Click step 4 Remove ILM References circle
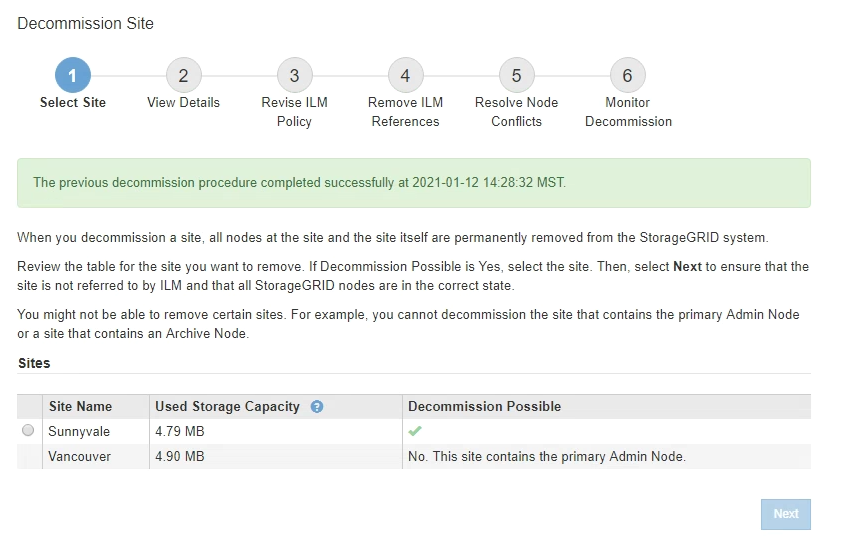 click(x=405, y=75)
